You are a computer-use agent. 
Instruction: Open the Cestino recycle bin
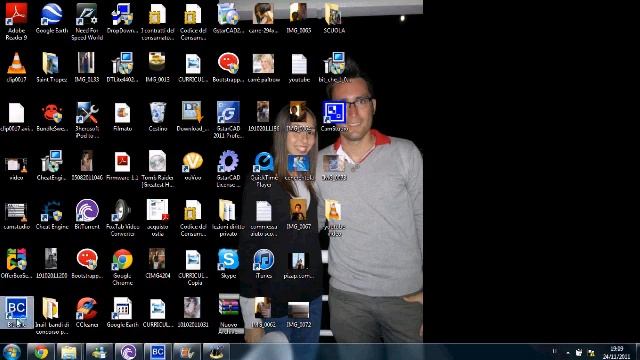(158, 116)
